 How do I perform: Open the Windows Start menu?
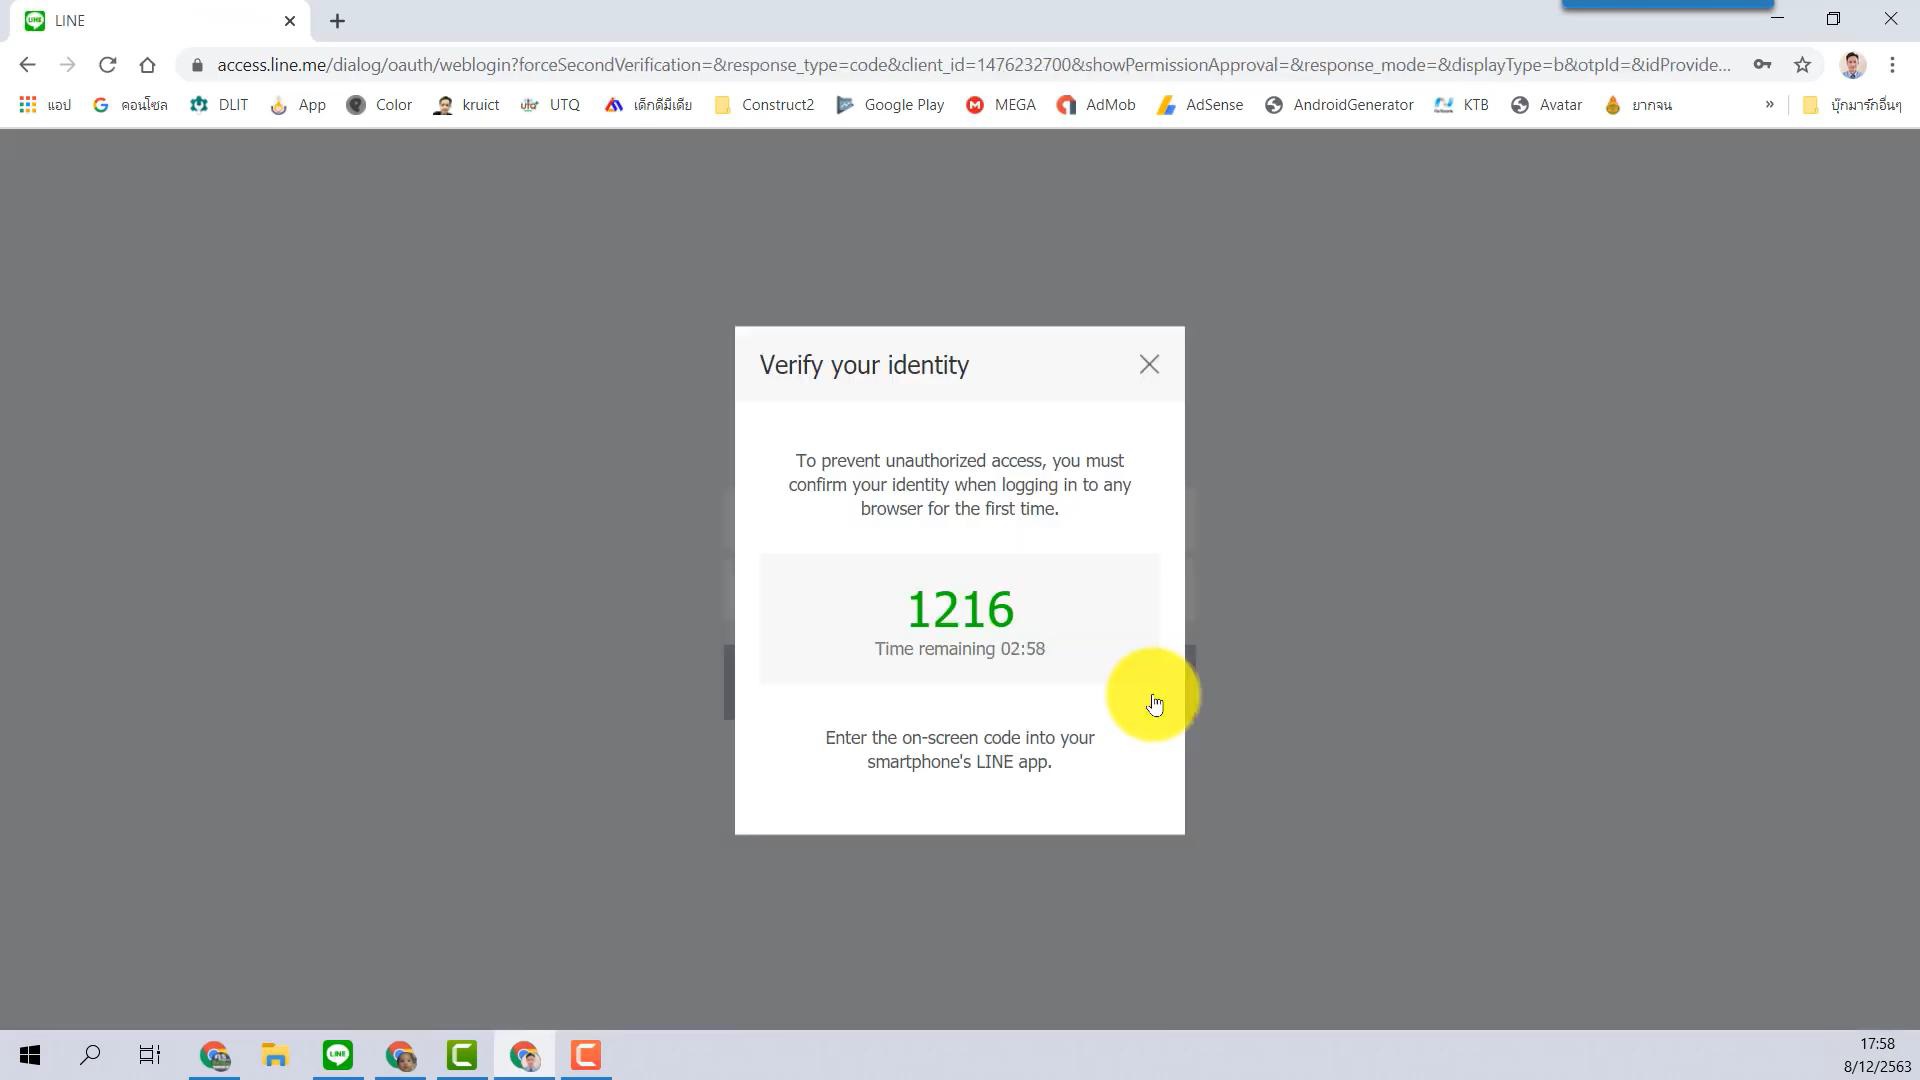pos(30,1055)
